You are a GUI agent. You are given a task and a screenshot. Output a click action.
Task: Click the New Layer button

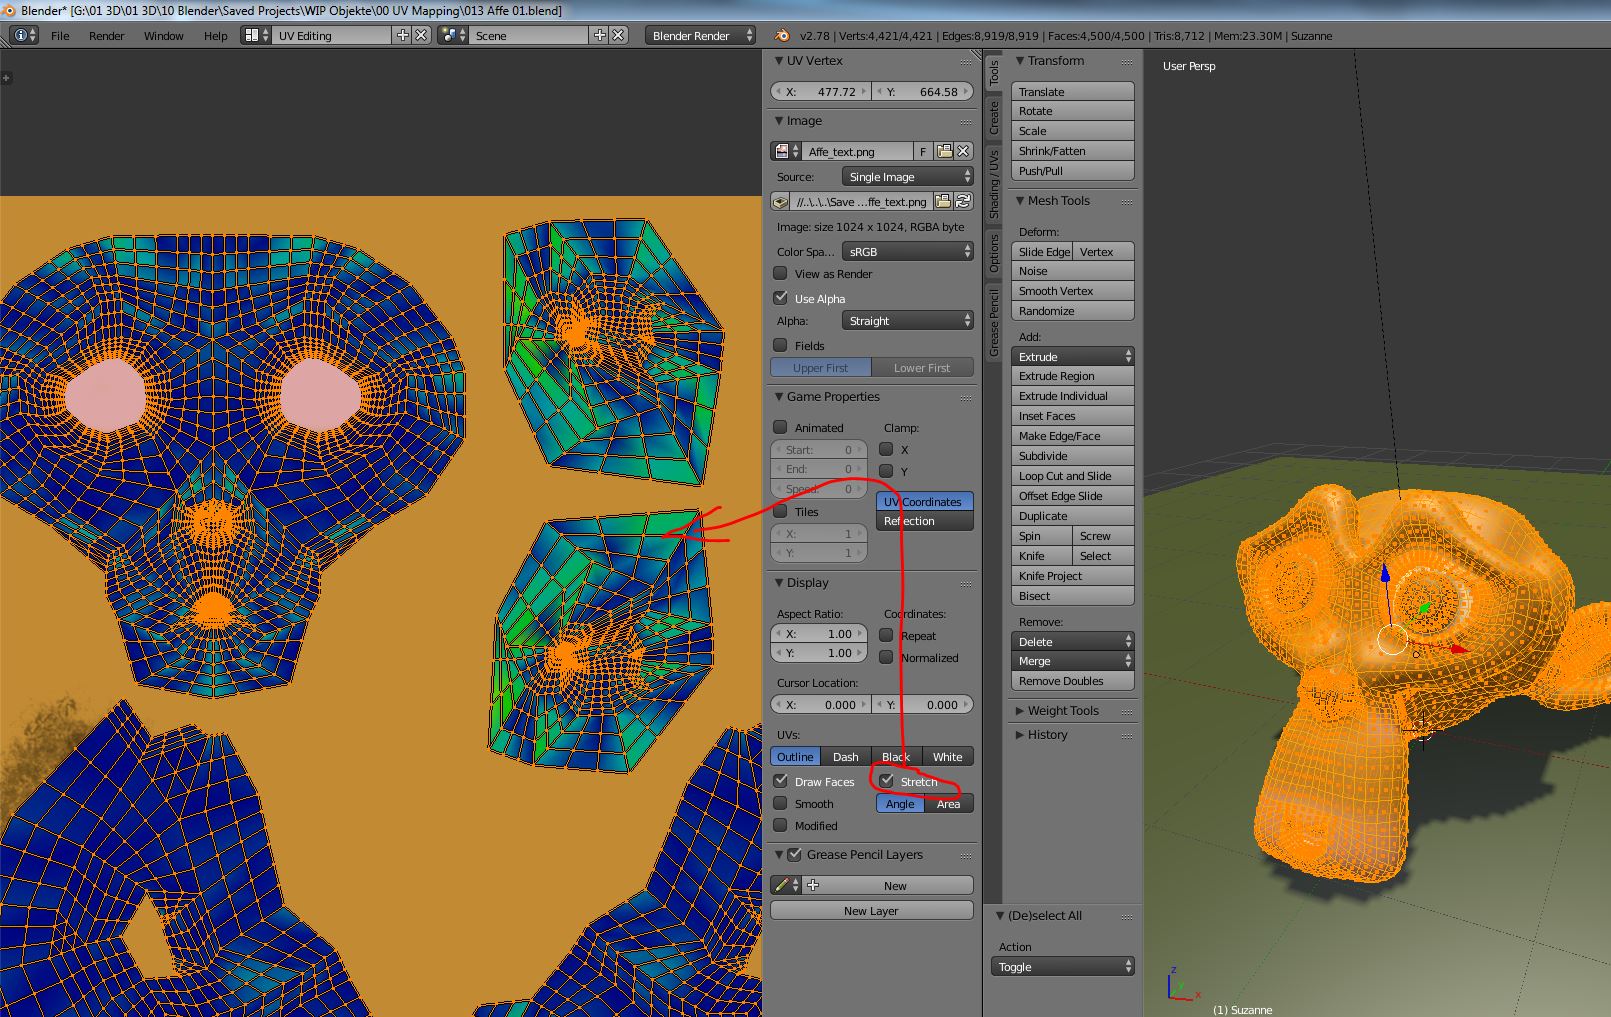(x=871, y=911)
